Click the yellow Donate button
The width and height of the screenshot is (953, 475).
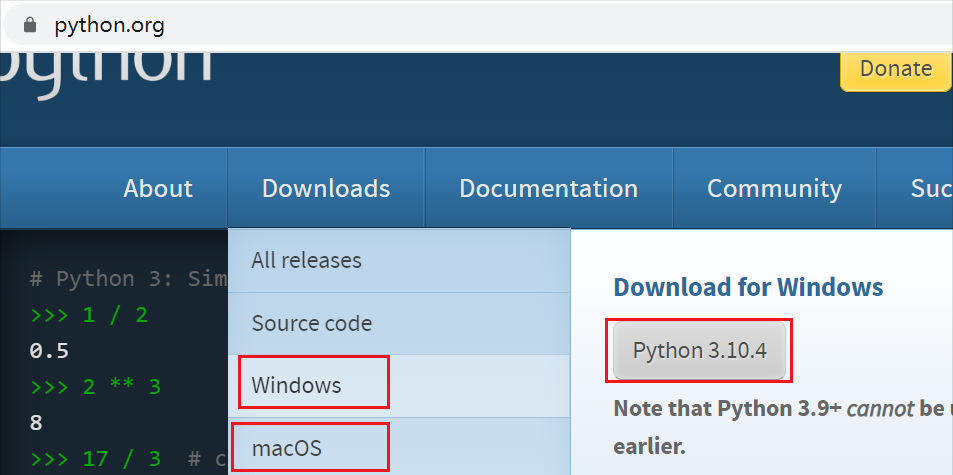click(x=896, y=69)
